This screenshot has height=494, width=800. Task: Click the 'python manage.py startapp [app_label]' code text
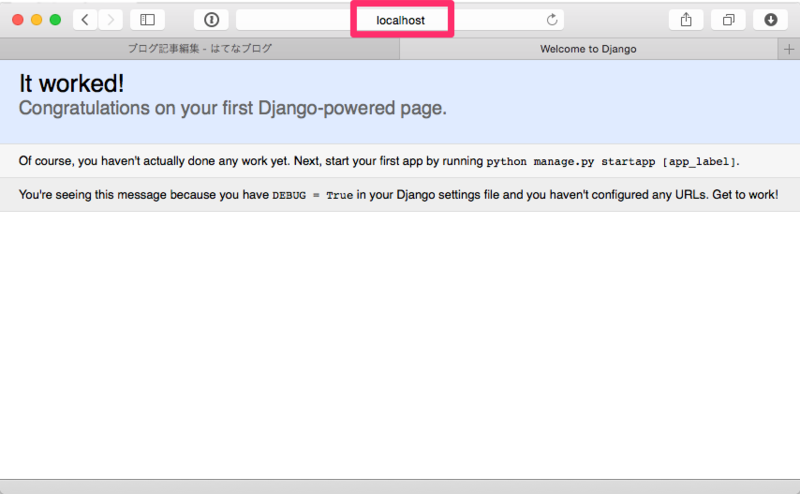611,162
